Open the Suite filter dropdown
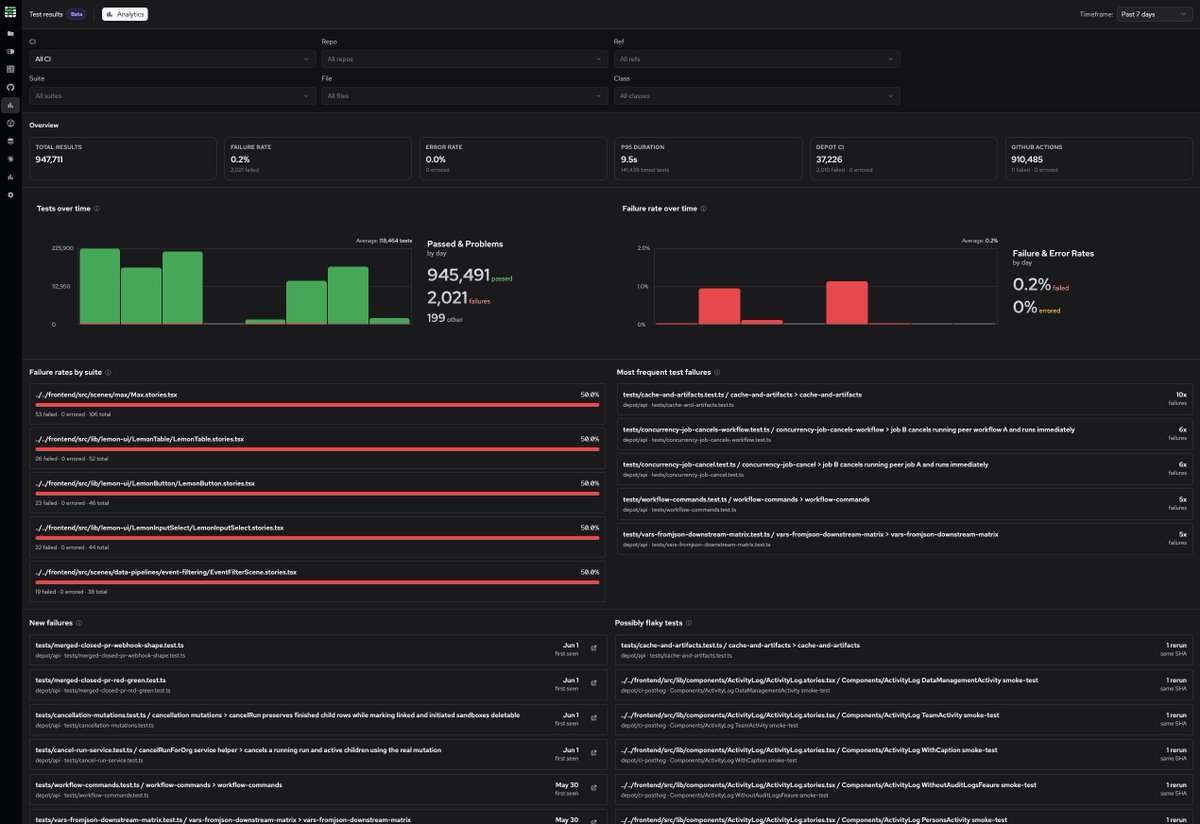1200x824 pixels. coord(173,96)
